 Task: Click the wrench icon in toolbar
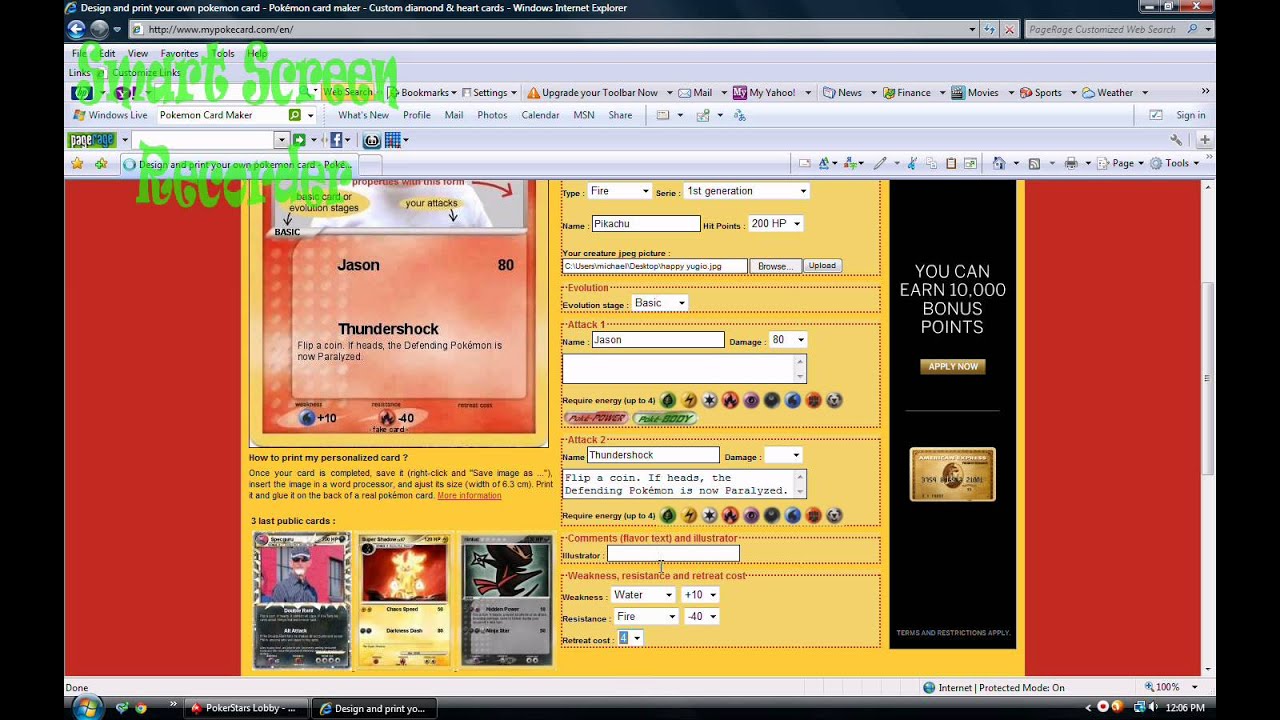click(1176, 140)
